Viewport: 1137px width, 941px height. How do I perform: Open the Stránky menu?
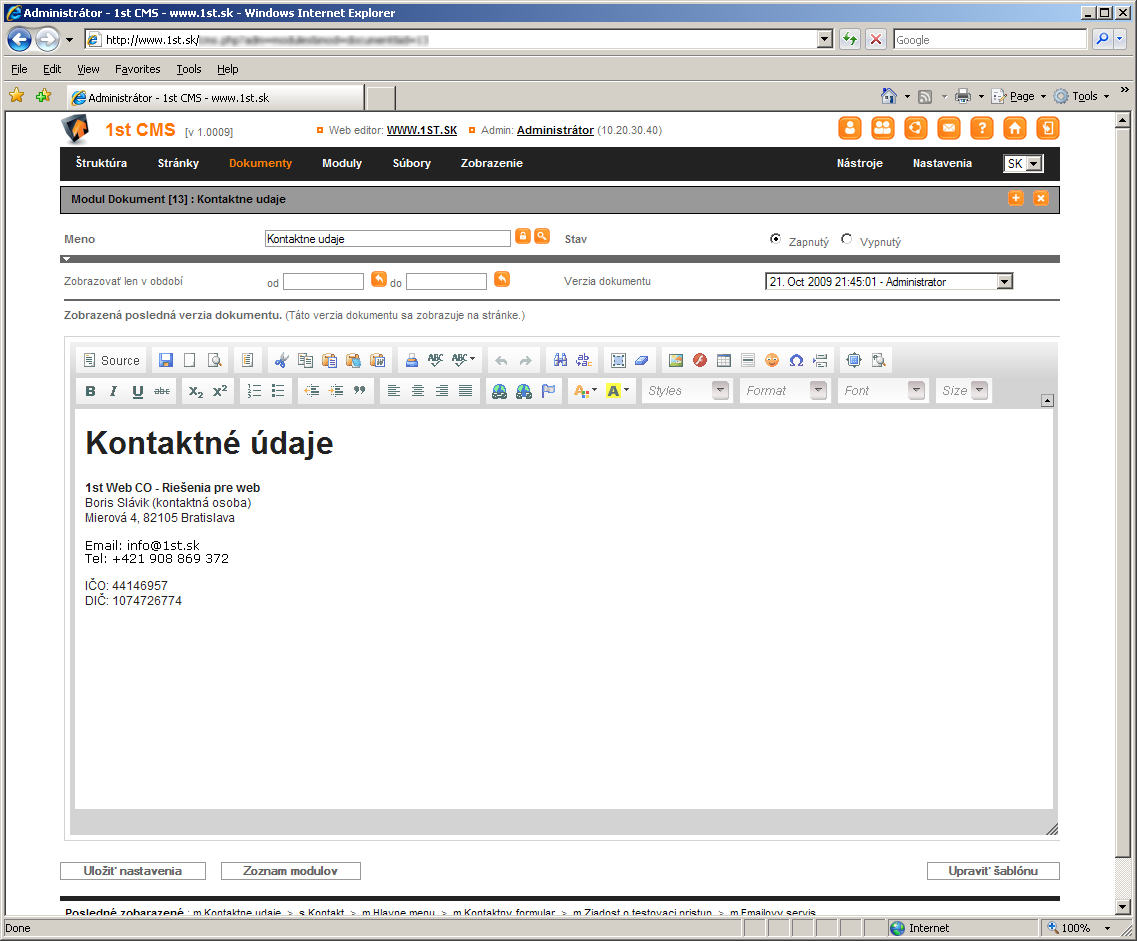[178, 163]
